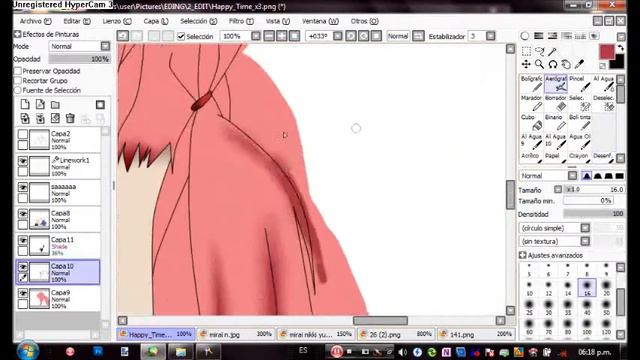The height and width of the screenshot is (360, 640).
Task: Select the Aerógrafo airbrush tool
Action: (556, 84)
